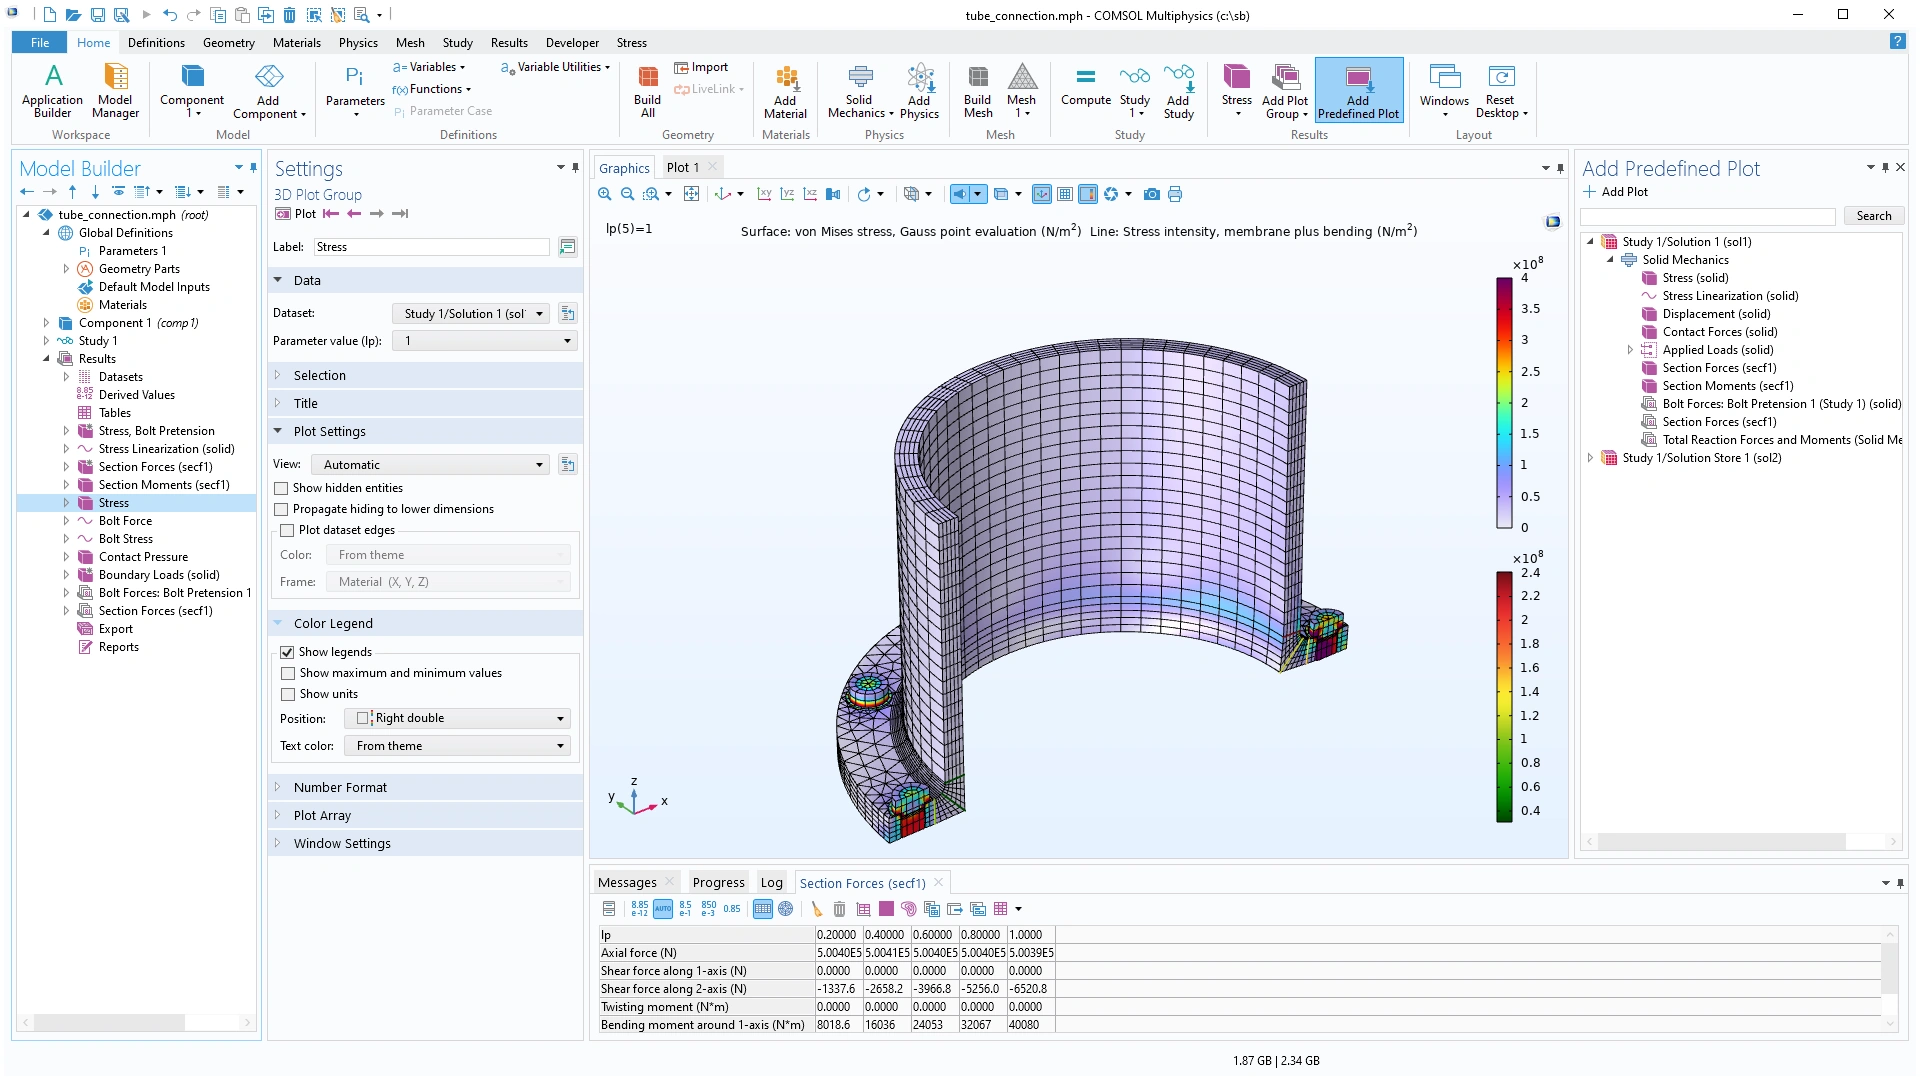This screenshot has height=1077, width=1920.
Task: Take a graphics snapshot with camera icon
Action: pos(1152,194)
